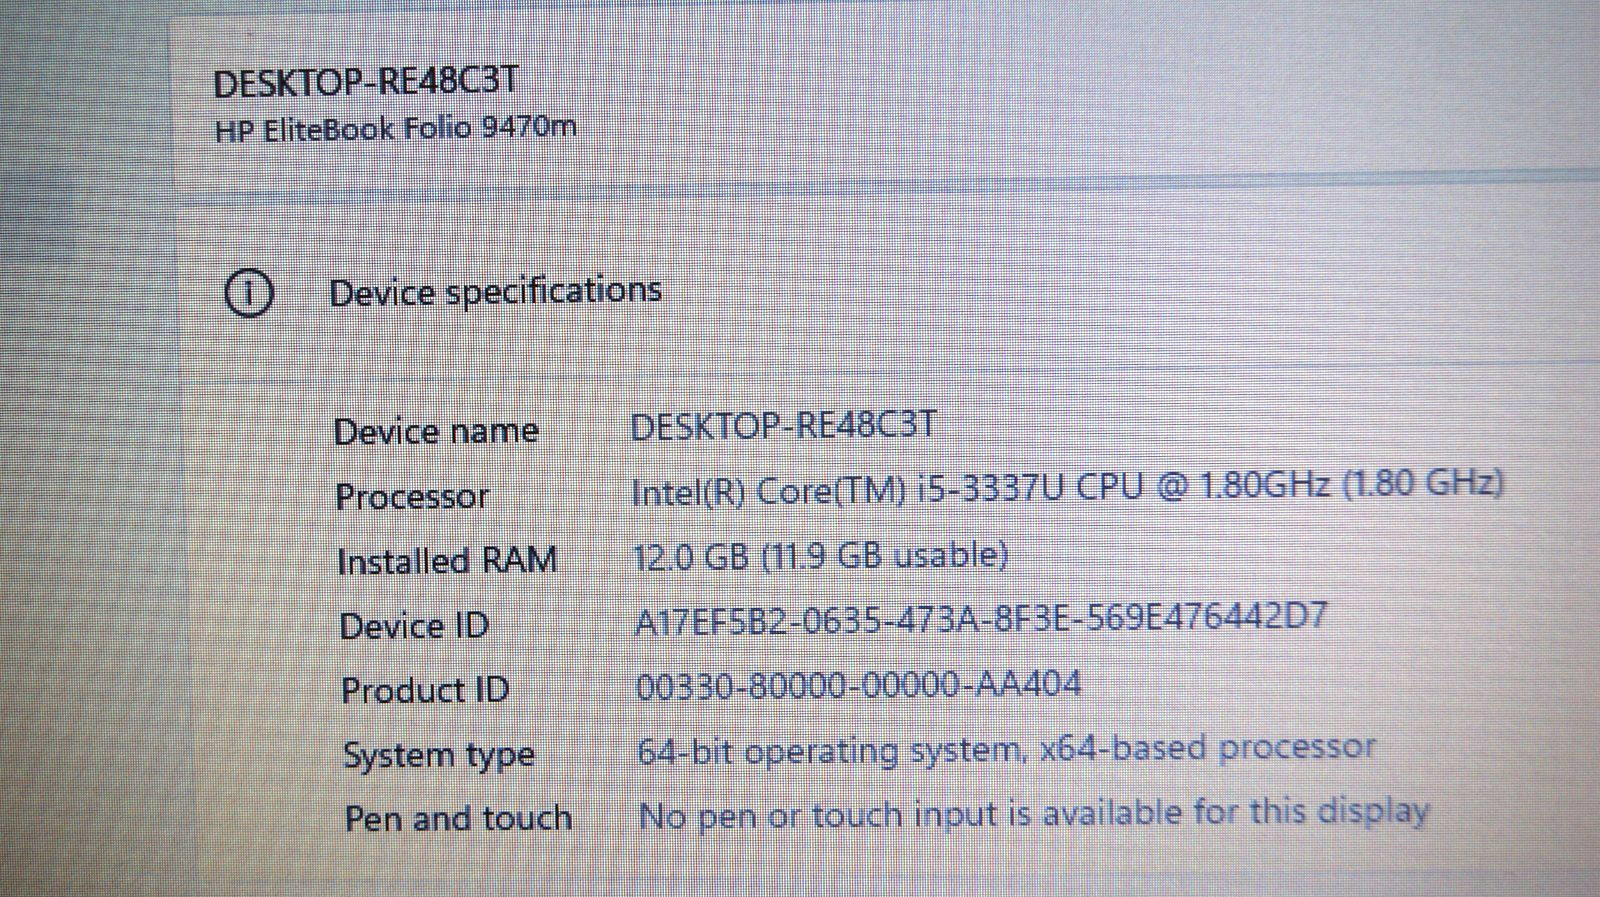
Task: Click the Pen and touch label
Action: coord(458,818)
